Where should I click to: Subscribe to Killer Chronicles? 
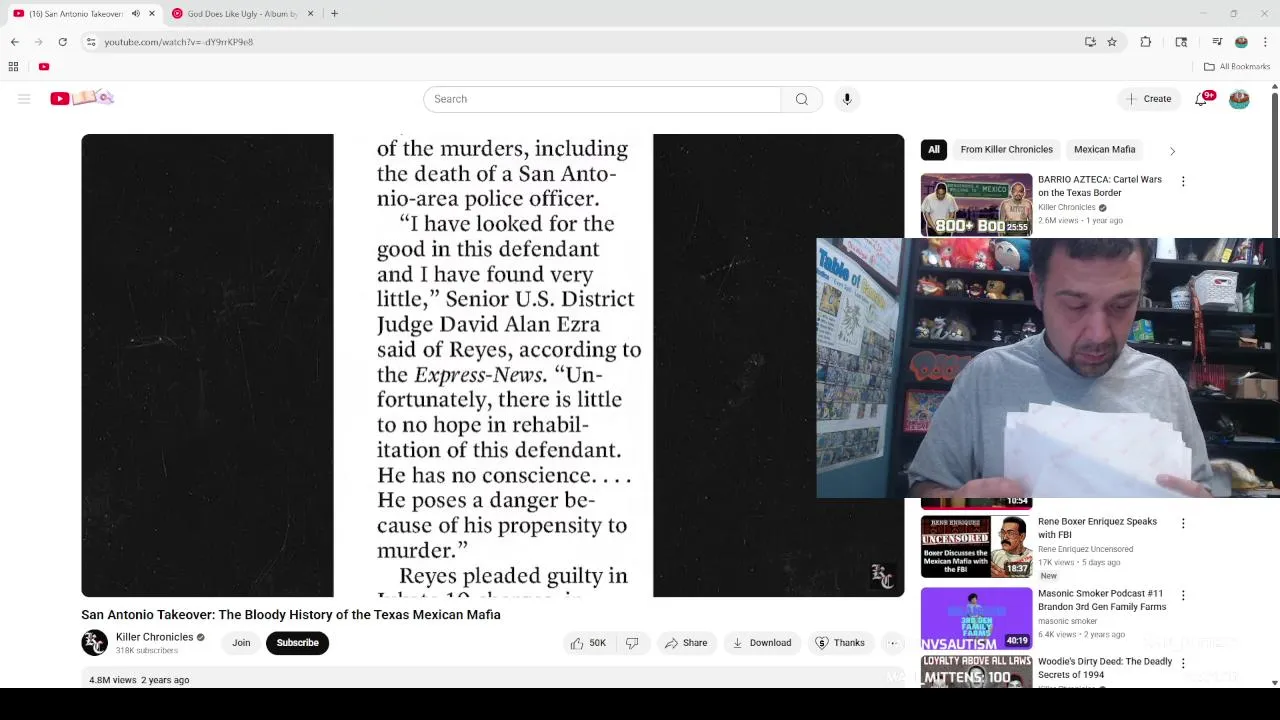pyautogui.click(x=297, y=643)
